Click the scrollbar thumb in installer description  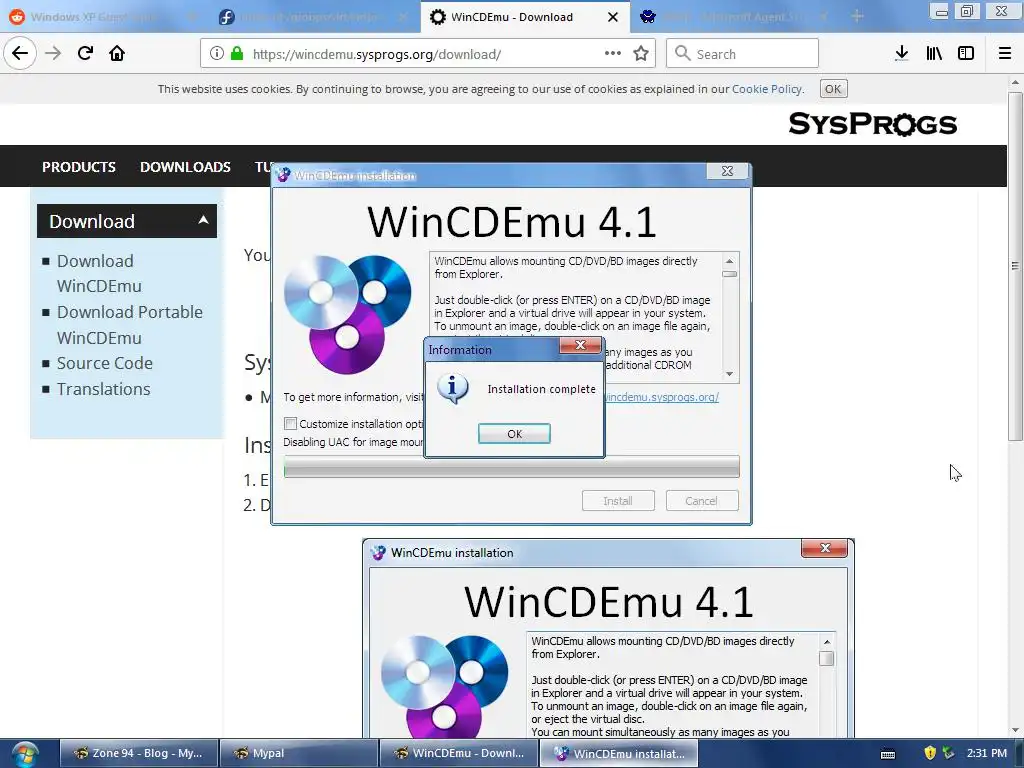pos(729,274)
